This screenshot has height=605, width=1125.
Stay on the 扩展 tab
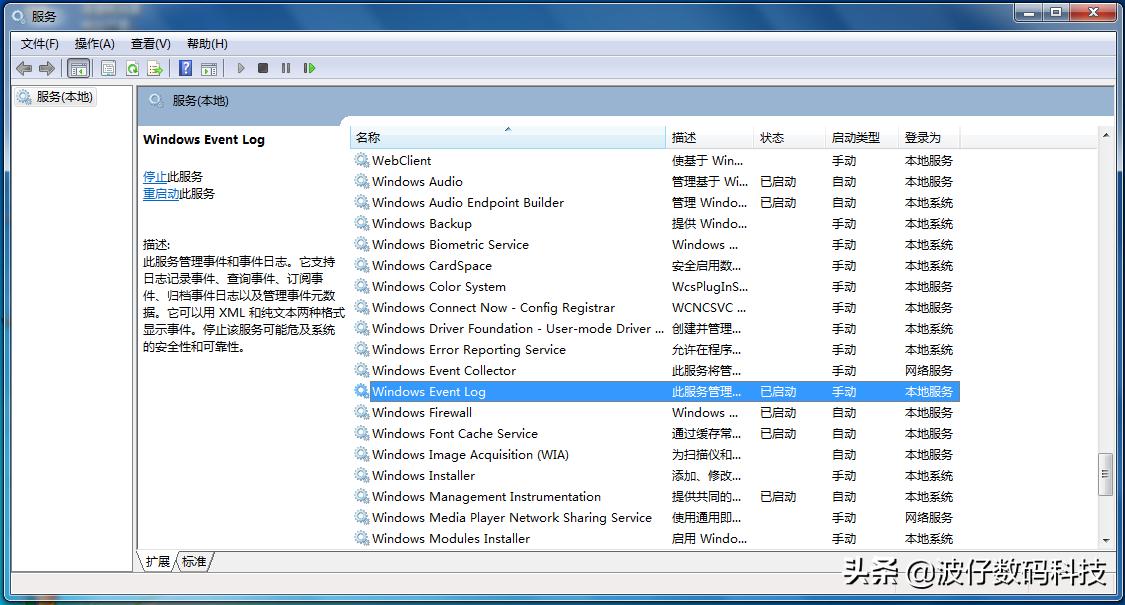[x=156, y=562]
